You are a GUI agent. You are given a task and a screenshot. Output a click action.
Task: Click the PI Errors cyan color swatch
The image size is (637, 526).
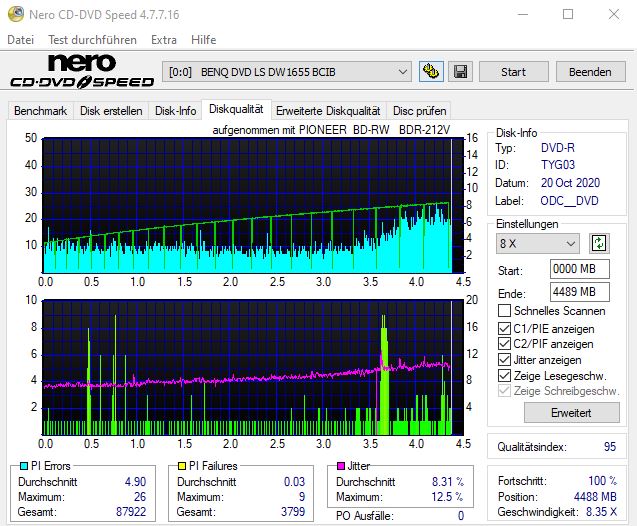click(x=24, y=467)
